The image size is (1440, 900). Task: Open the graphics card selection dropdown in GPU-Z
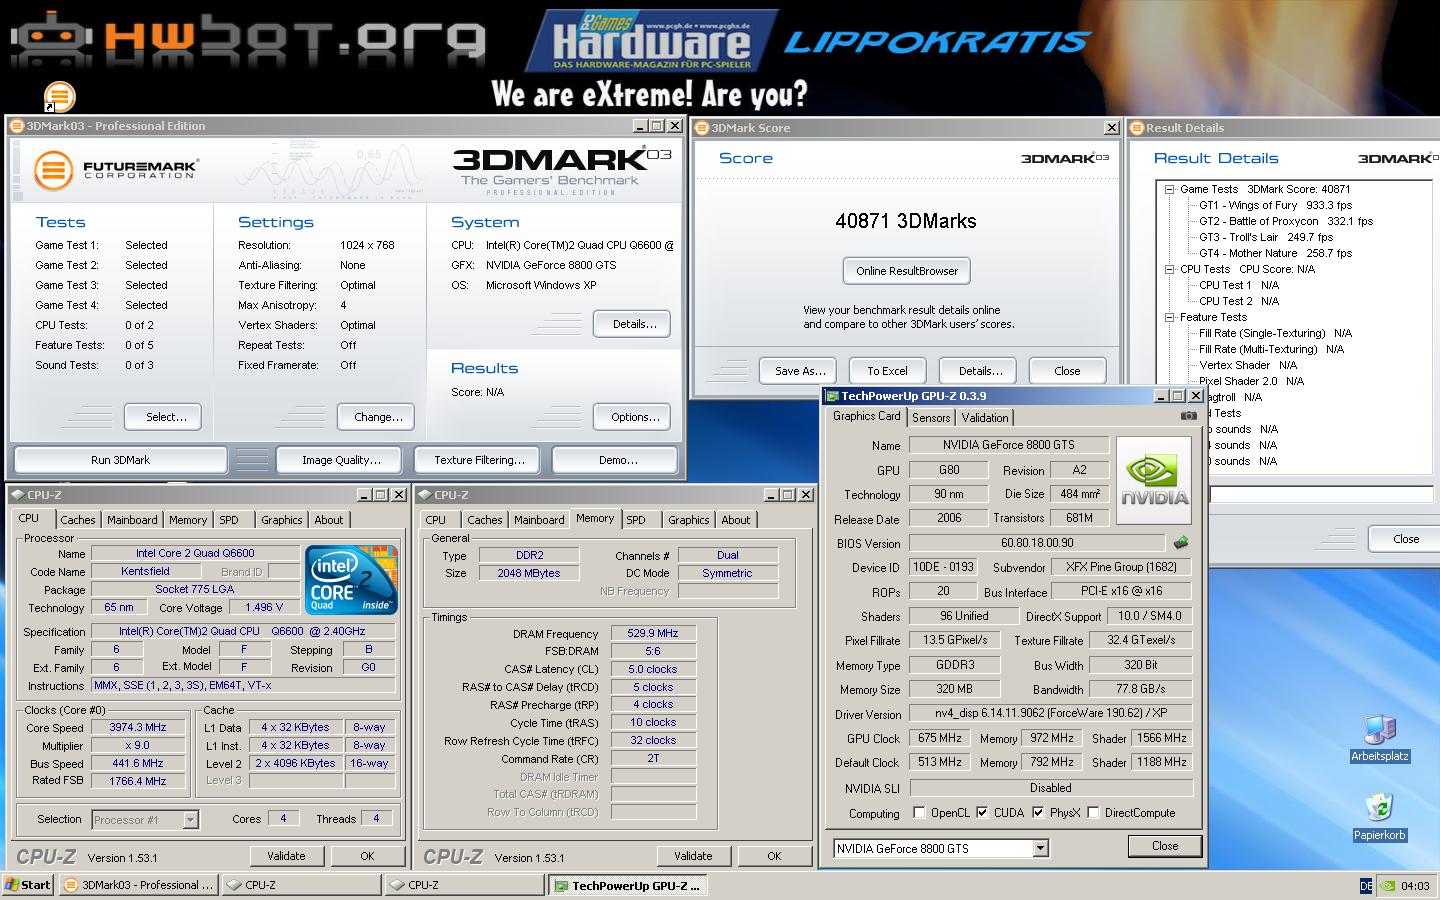(1040, 848)
